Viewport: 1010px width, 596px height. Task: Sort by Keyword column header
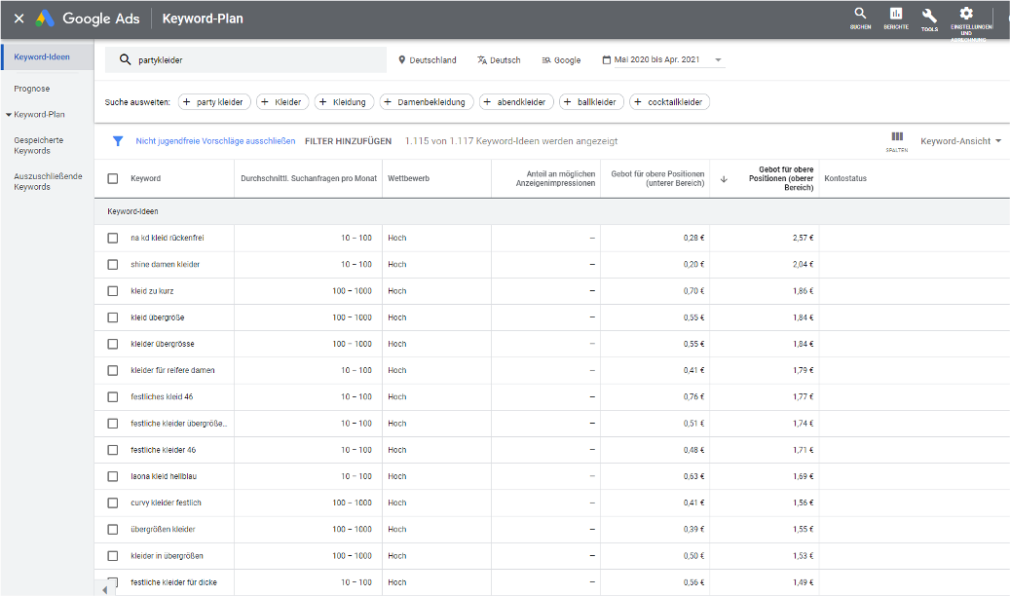pyautogui.click(x=146, y=178)
